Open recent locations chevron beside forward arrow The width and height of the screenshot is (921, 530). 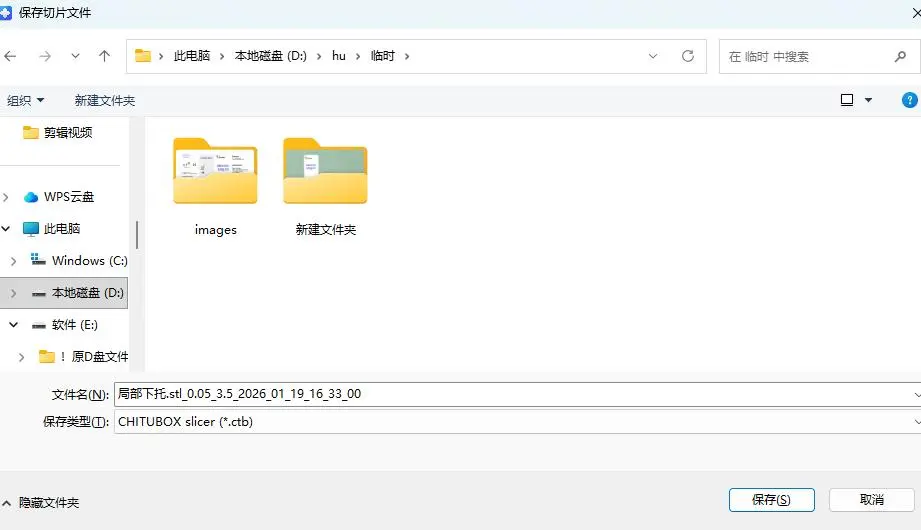coord(75,56)
